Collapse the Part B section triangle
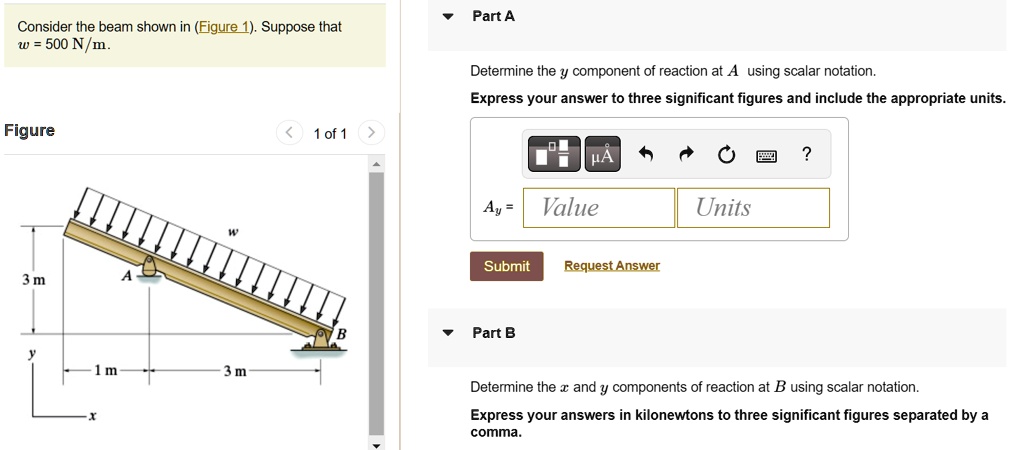Viewport: 1024px width, 450px height. (447, 333)
